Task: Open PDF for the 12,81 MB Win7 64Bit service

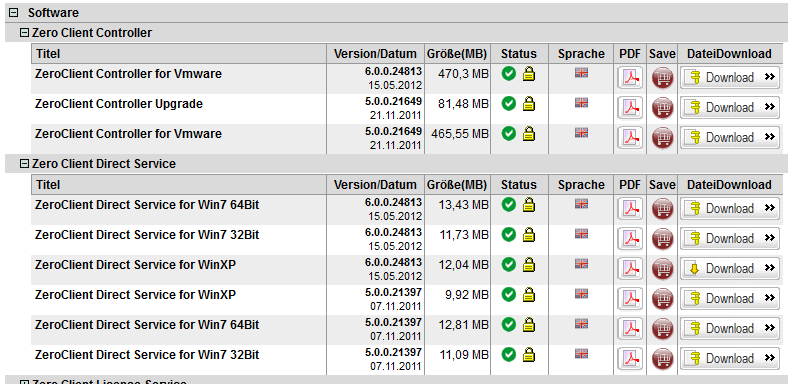Action: tap(630, 329)
